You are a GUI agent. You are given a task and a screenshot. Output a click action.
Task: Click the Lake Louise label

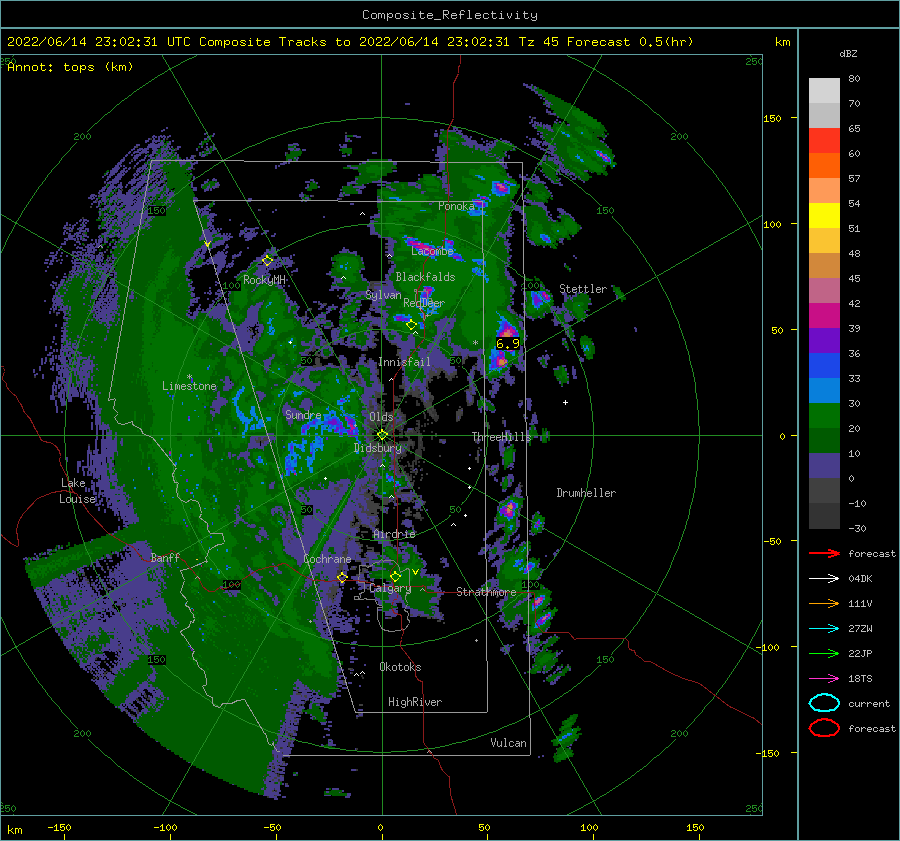pyautogui.click(x=77, y=491)
